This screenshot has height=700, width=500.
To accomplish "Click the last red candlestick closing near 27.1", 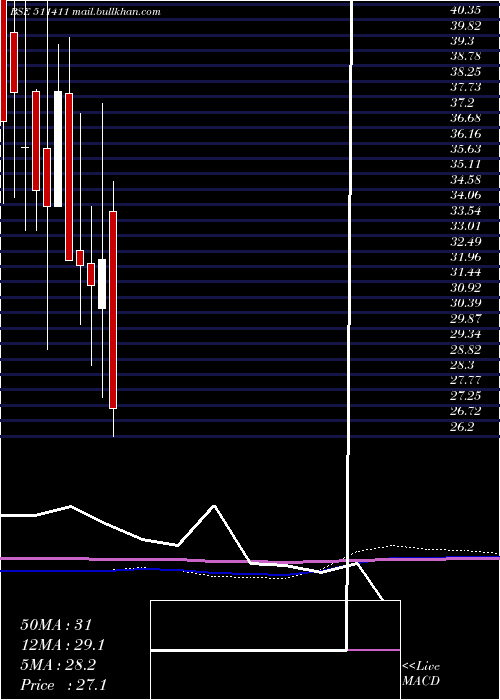I will (x=113, y=310).
